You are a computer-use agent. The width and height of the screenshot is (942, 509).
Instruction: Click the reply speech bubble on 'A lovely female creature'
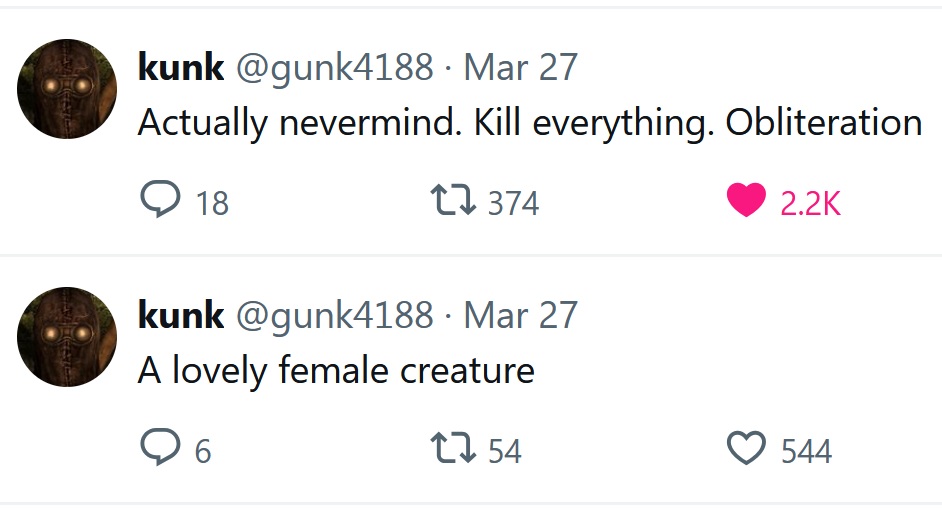click(x=160, y=449)
